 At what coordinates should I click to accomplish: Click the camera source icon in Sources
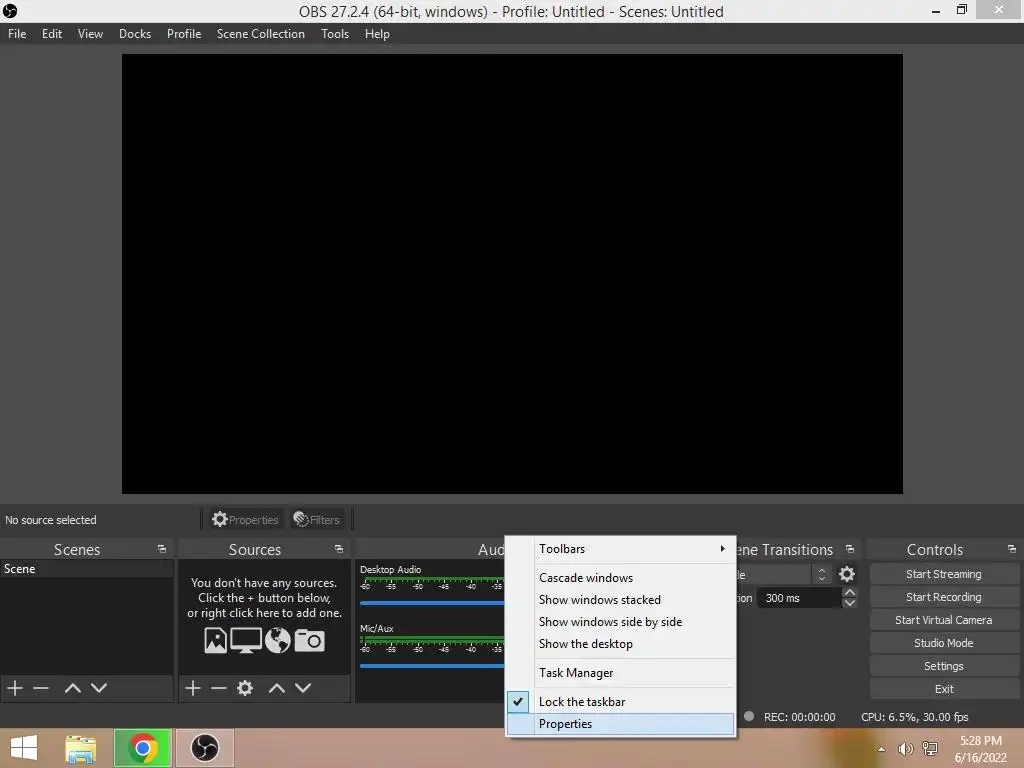pyautogui.click(x=310, y=641)
